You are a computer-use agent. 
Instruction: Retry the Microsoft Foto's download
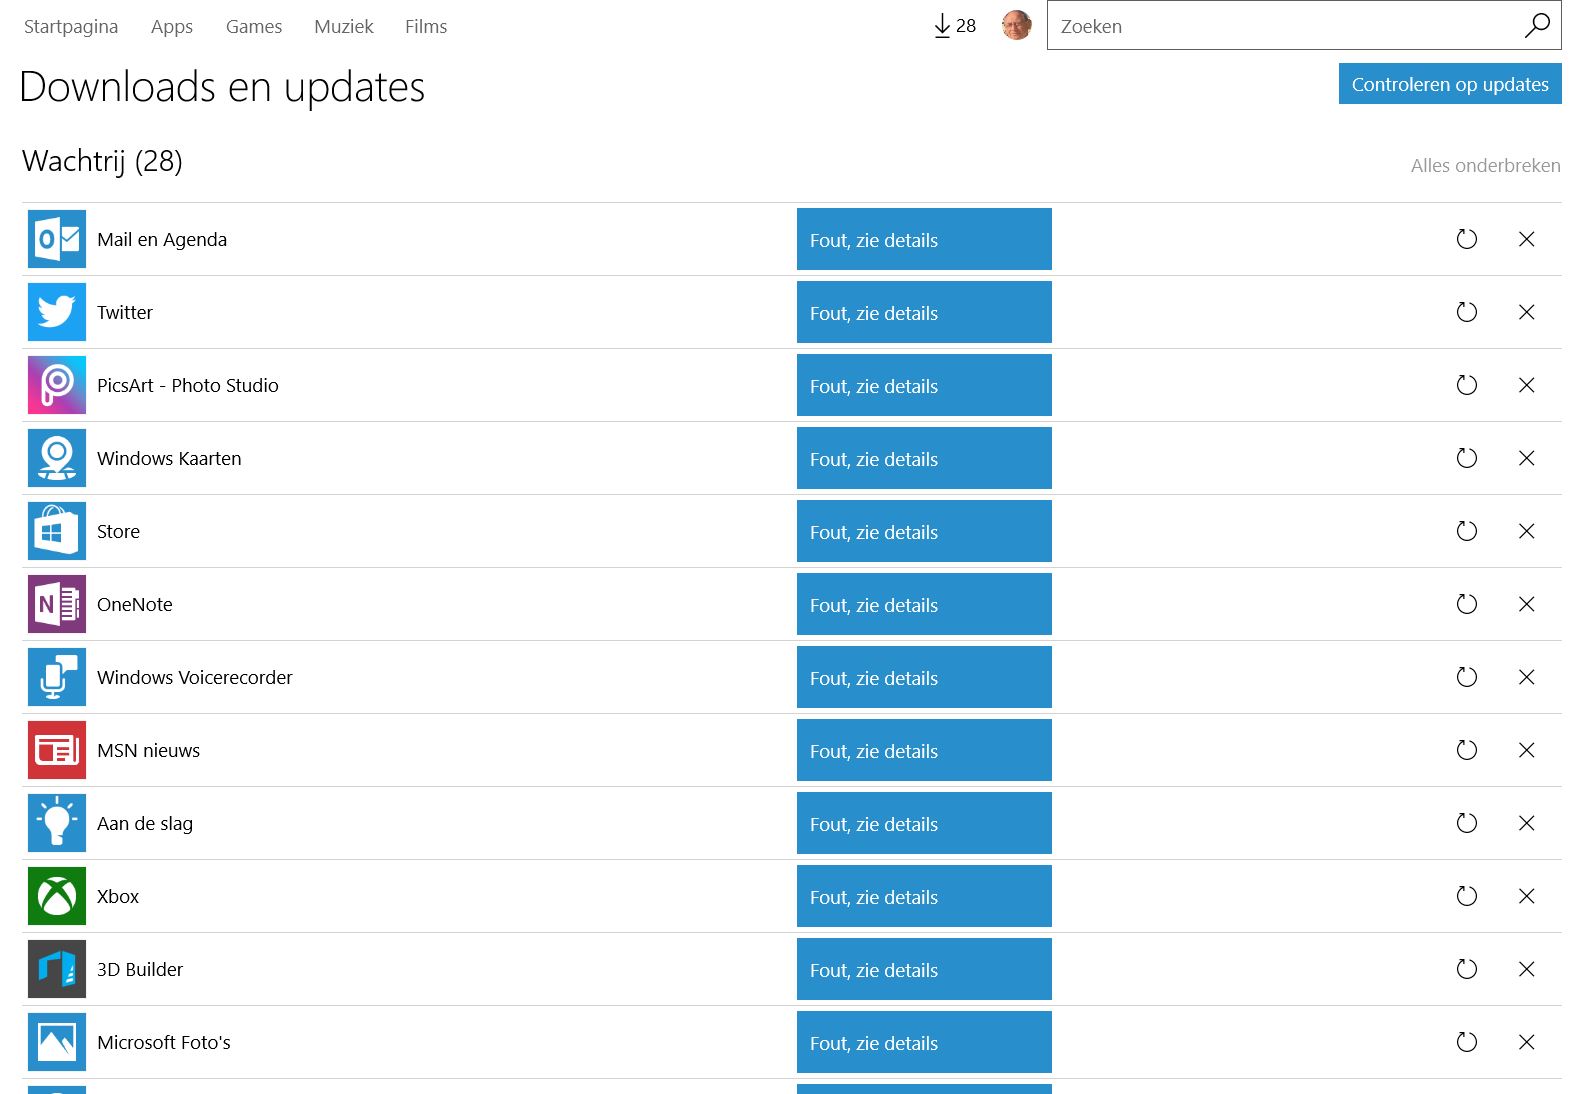tap(1467, 1042)
